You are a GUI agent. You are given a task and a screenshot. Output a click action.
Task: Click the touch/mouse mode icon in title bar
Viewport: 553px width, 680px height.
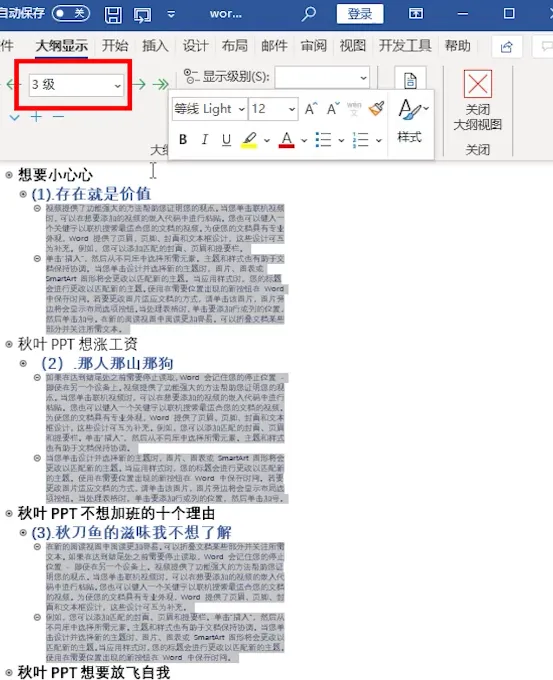pos(142,15)
